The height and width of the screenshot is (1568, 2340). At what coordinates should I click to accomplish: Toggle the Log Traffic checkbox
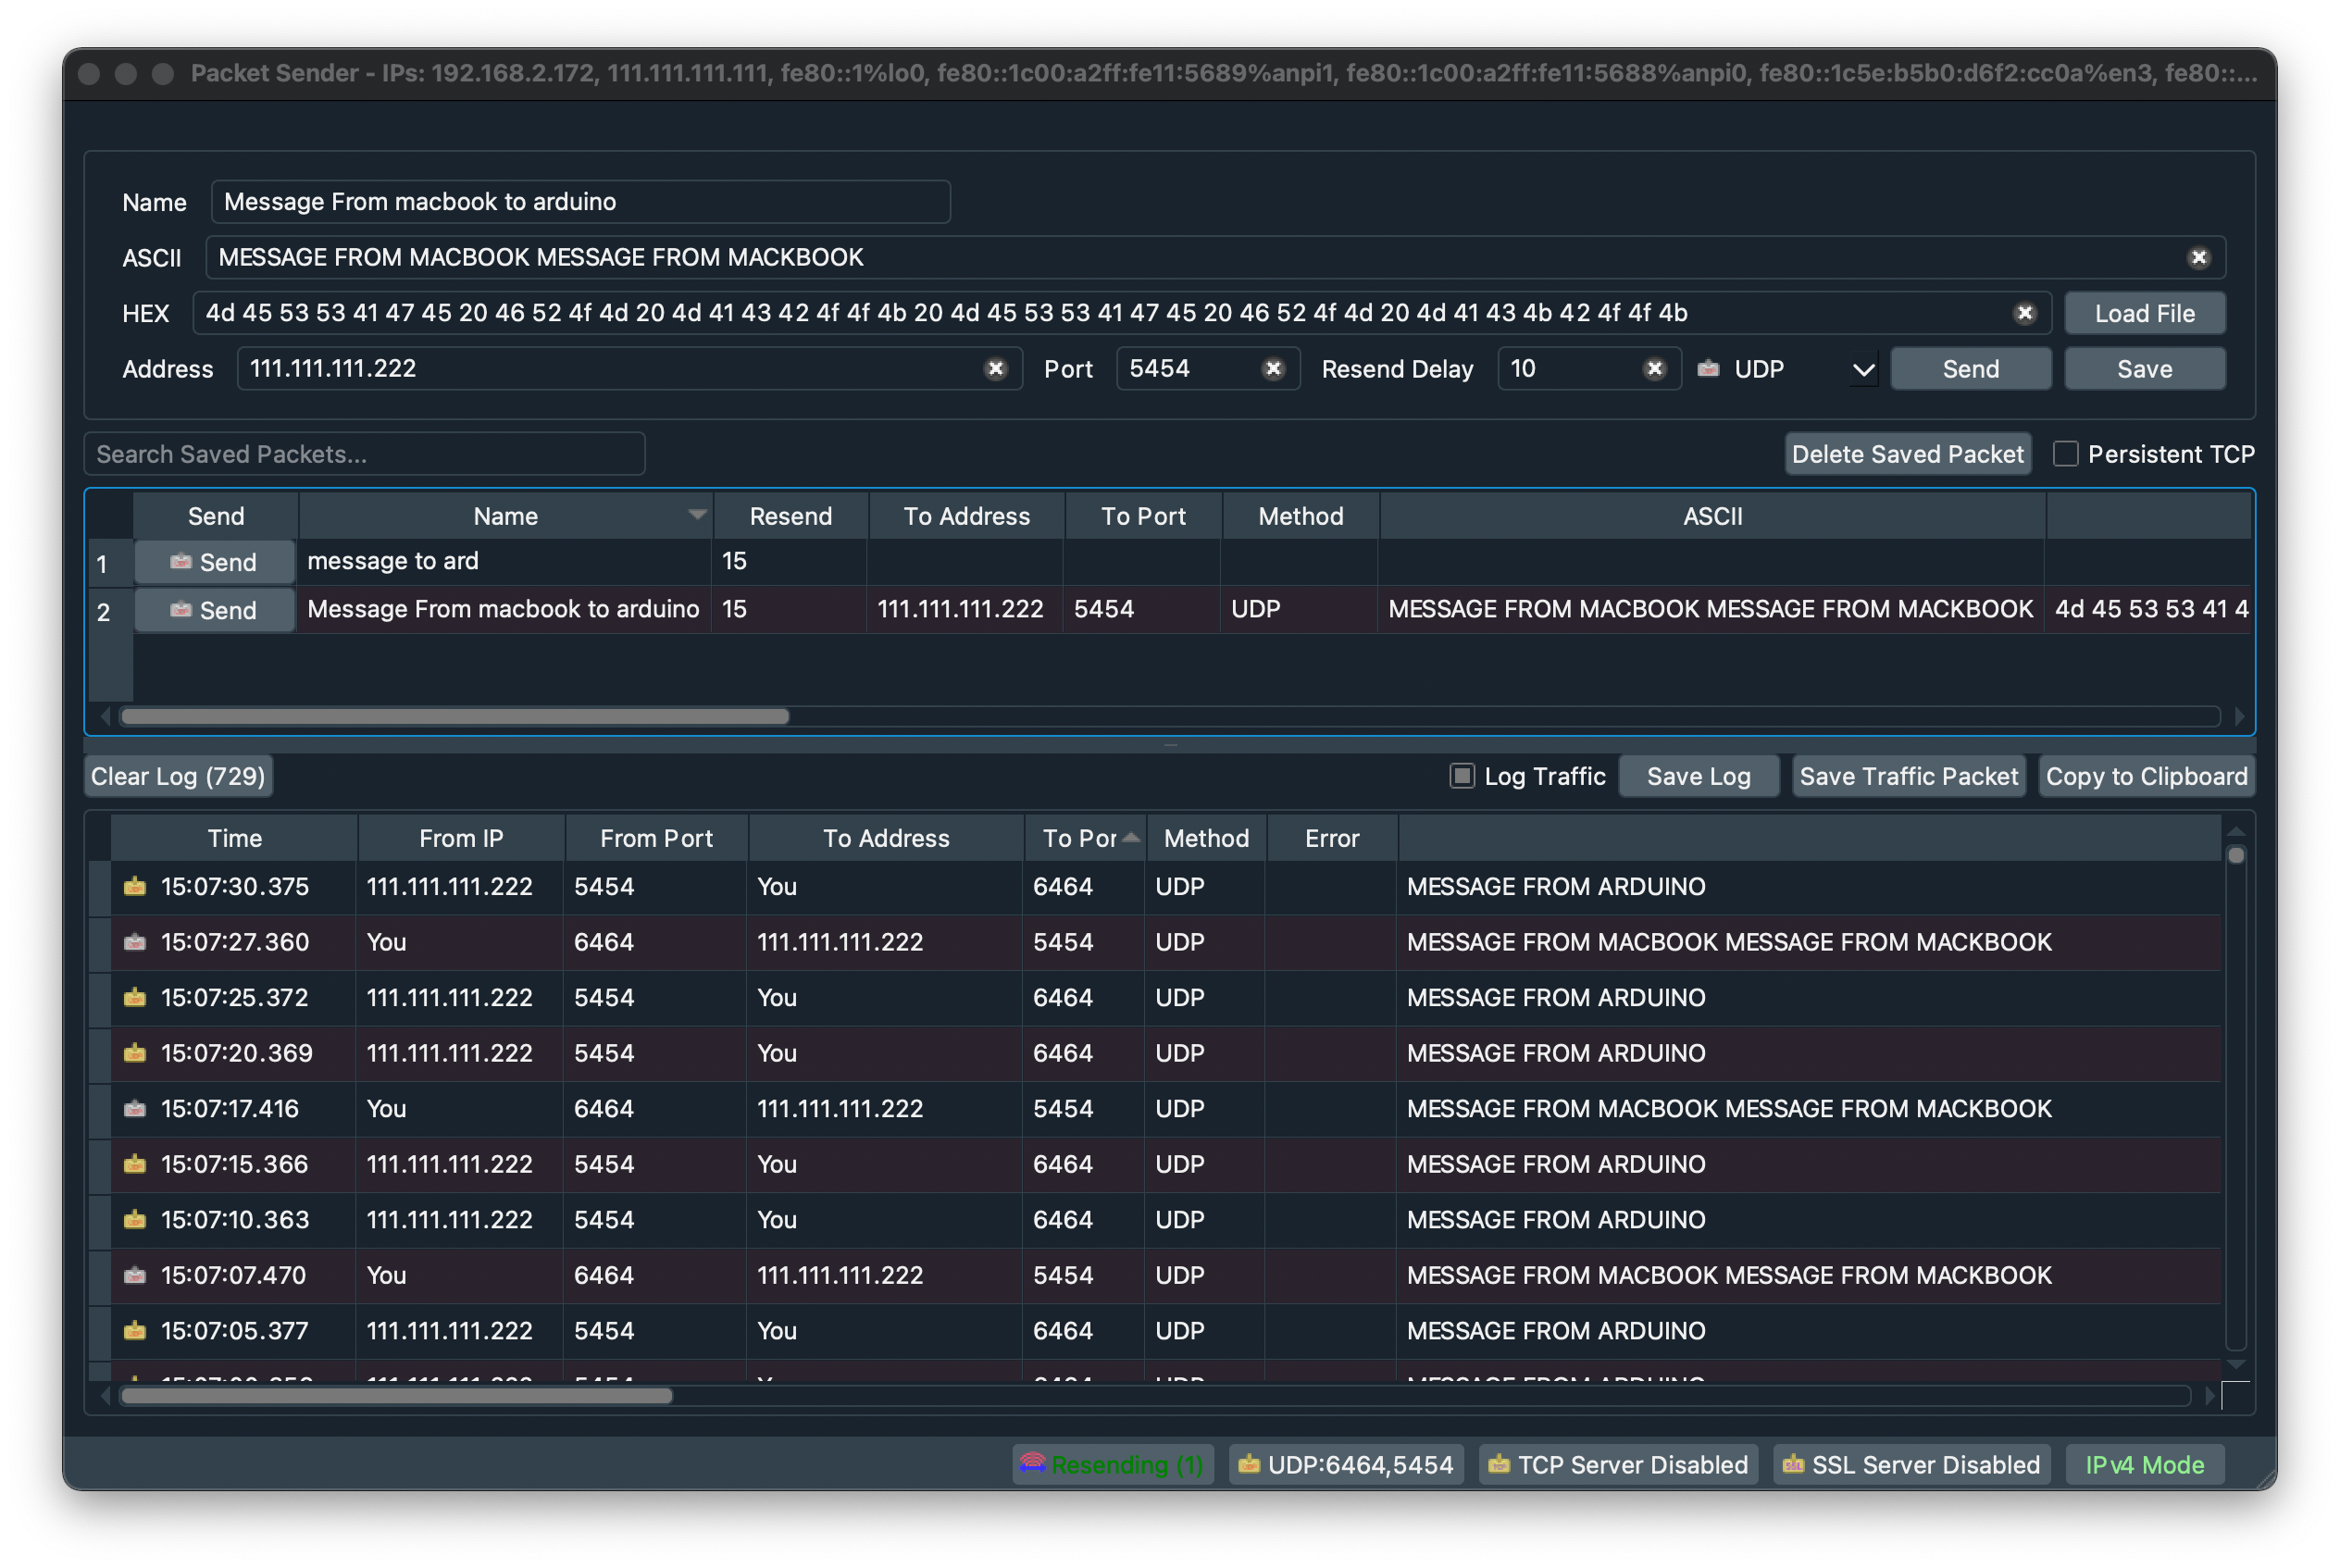pos(1461,775)
